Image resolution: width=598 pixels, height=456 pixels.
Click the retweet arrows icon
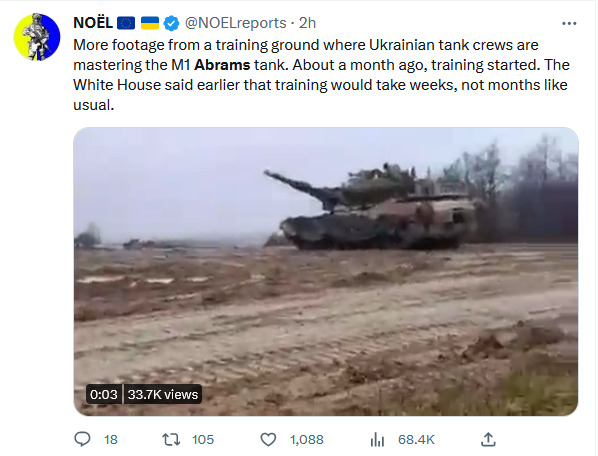(x=171, y=440)
